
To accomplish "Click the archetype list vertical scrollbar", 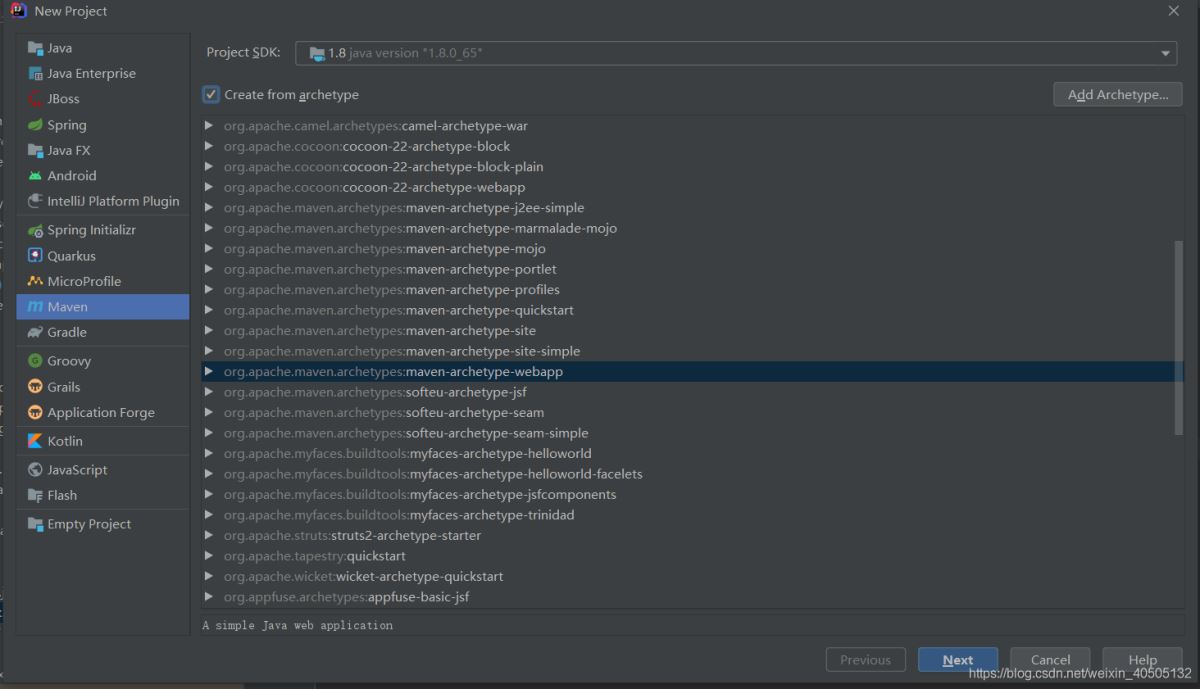I will pyautogui.click(x=1179, y=337).
